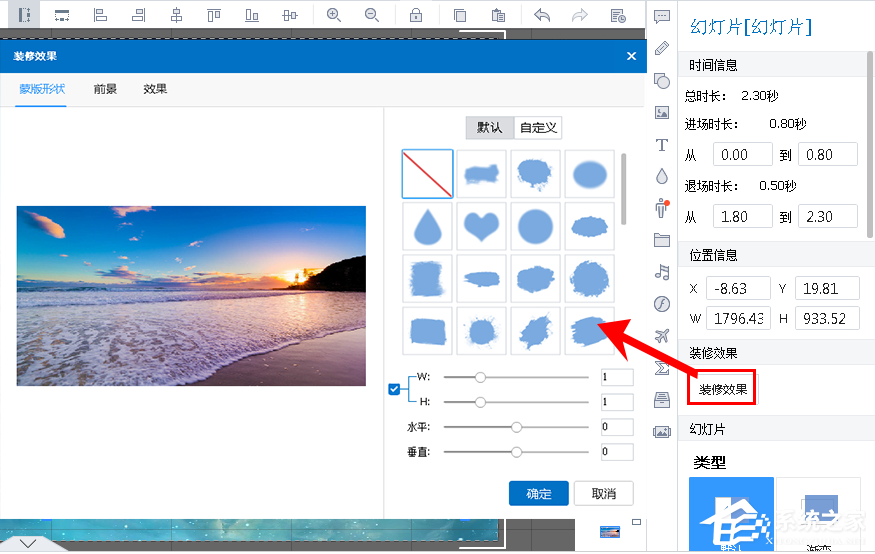The width and height of the screenshot is (875, 554).
Task: Toggle the W/H lock ratio checkbox
Action: pyautogui.click(x=394, y=389)
